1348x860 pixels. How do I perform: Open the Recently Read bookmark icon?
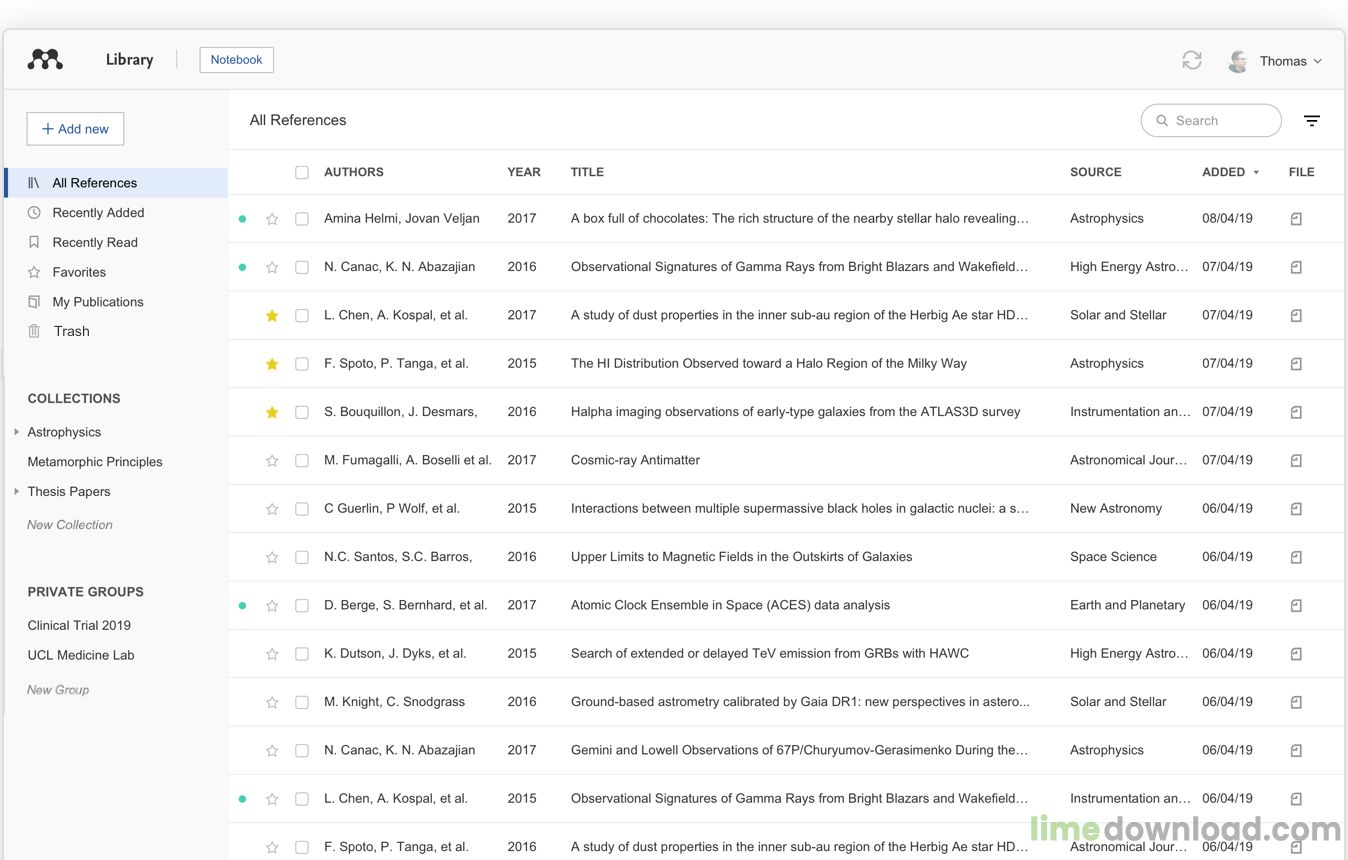34,242
